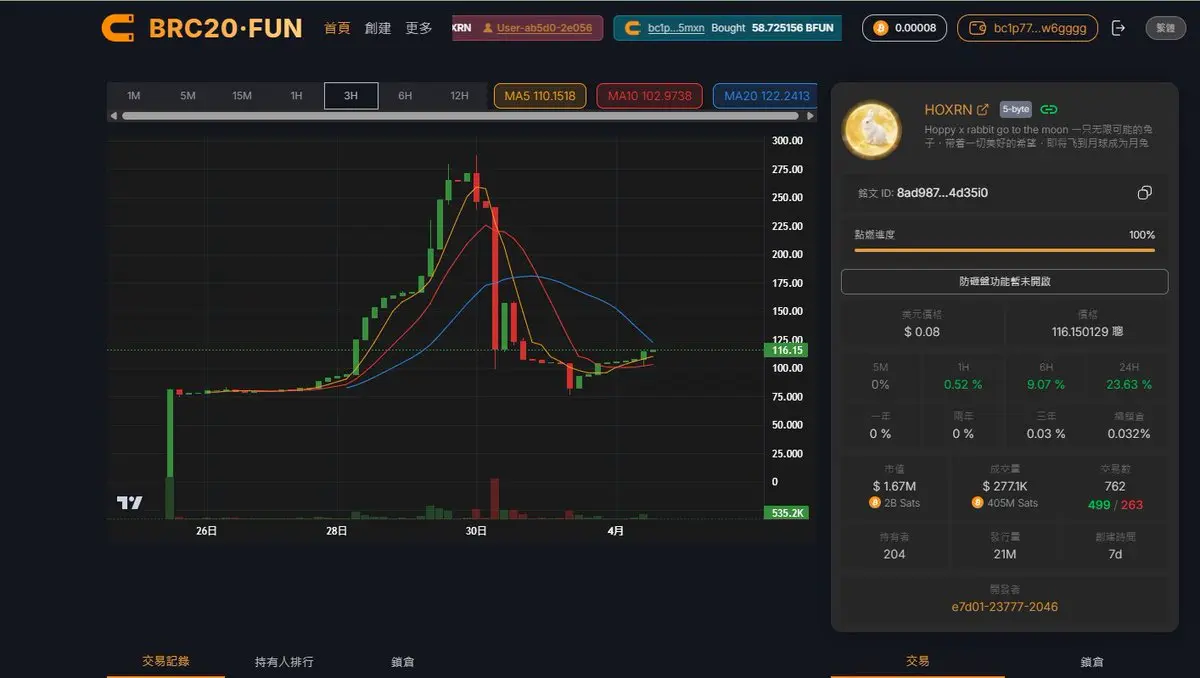Click the Bitcoin icon beside 405M Sats
Image resolution: width=1200 pixels, height=678 pixels.
[x=978, y=503]
